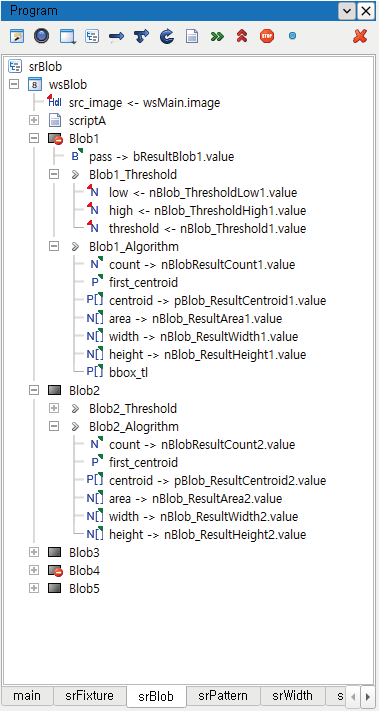Click the red STOP sign icon
The width and height of the screenshot is (379, 711).
click(x=267, y=36)
